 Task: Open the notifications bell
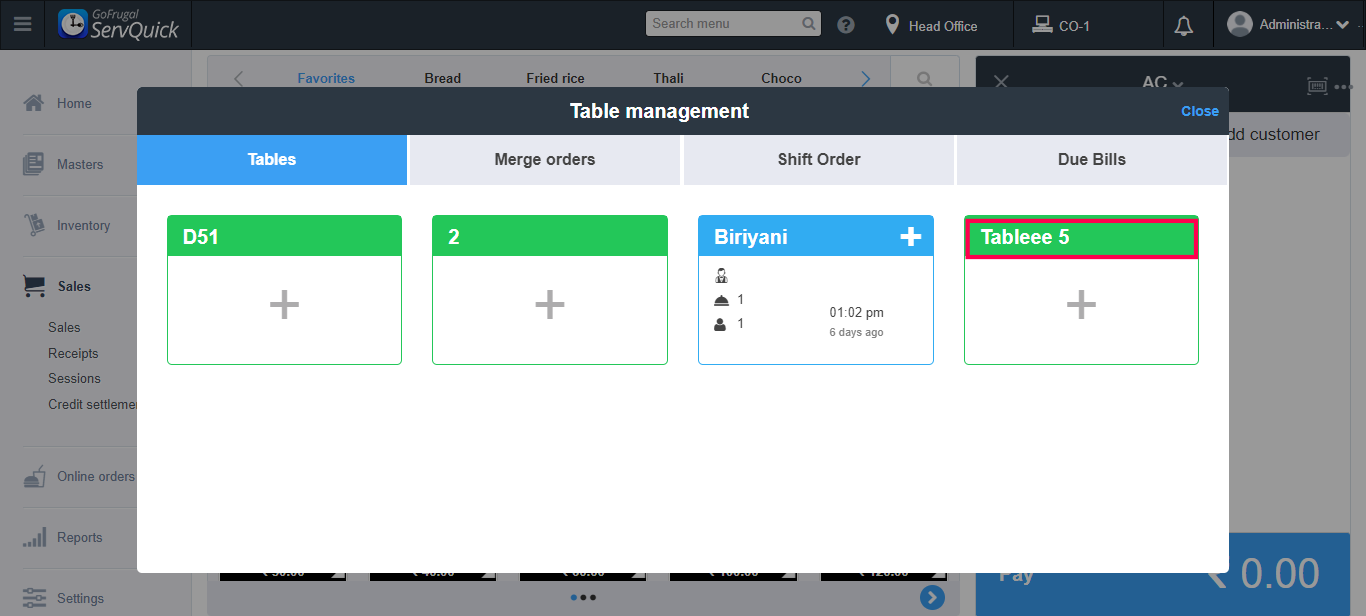[1184, 25]
